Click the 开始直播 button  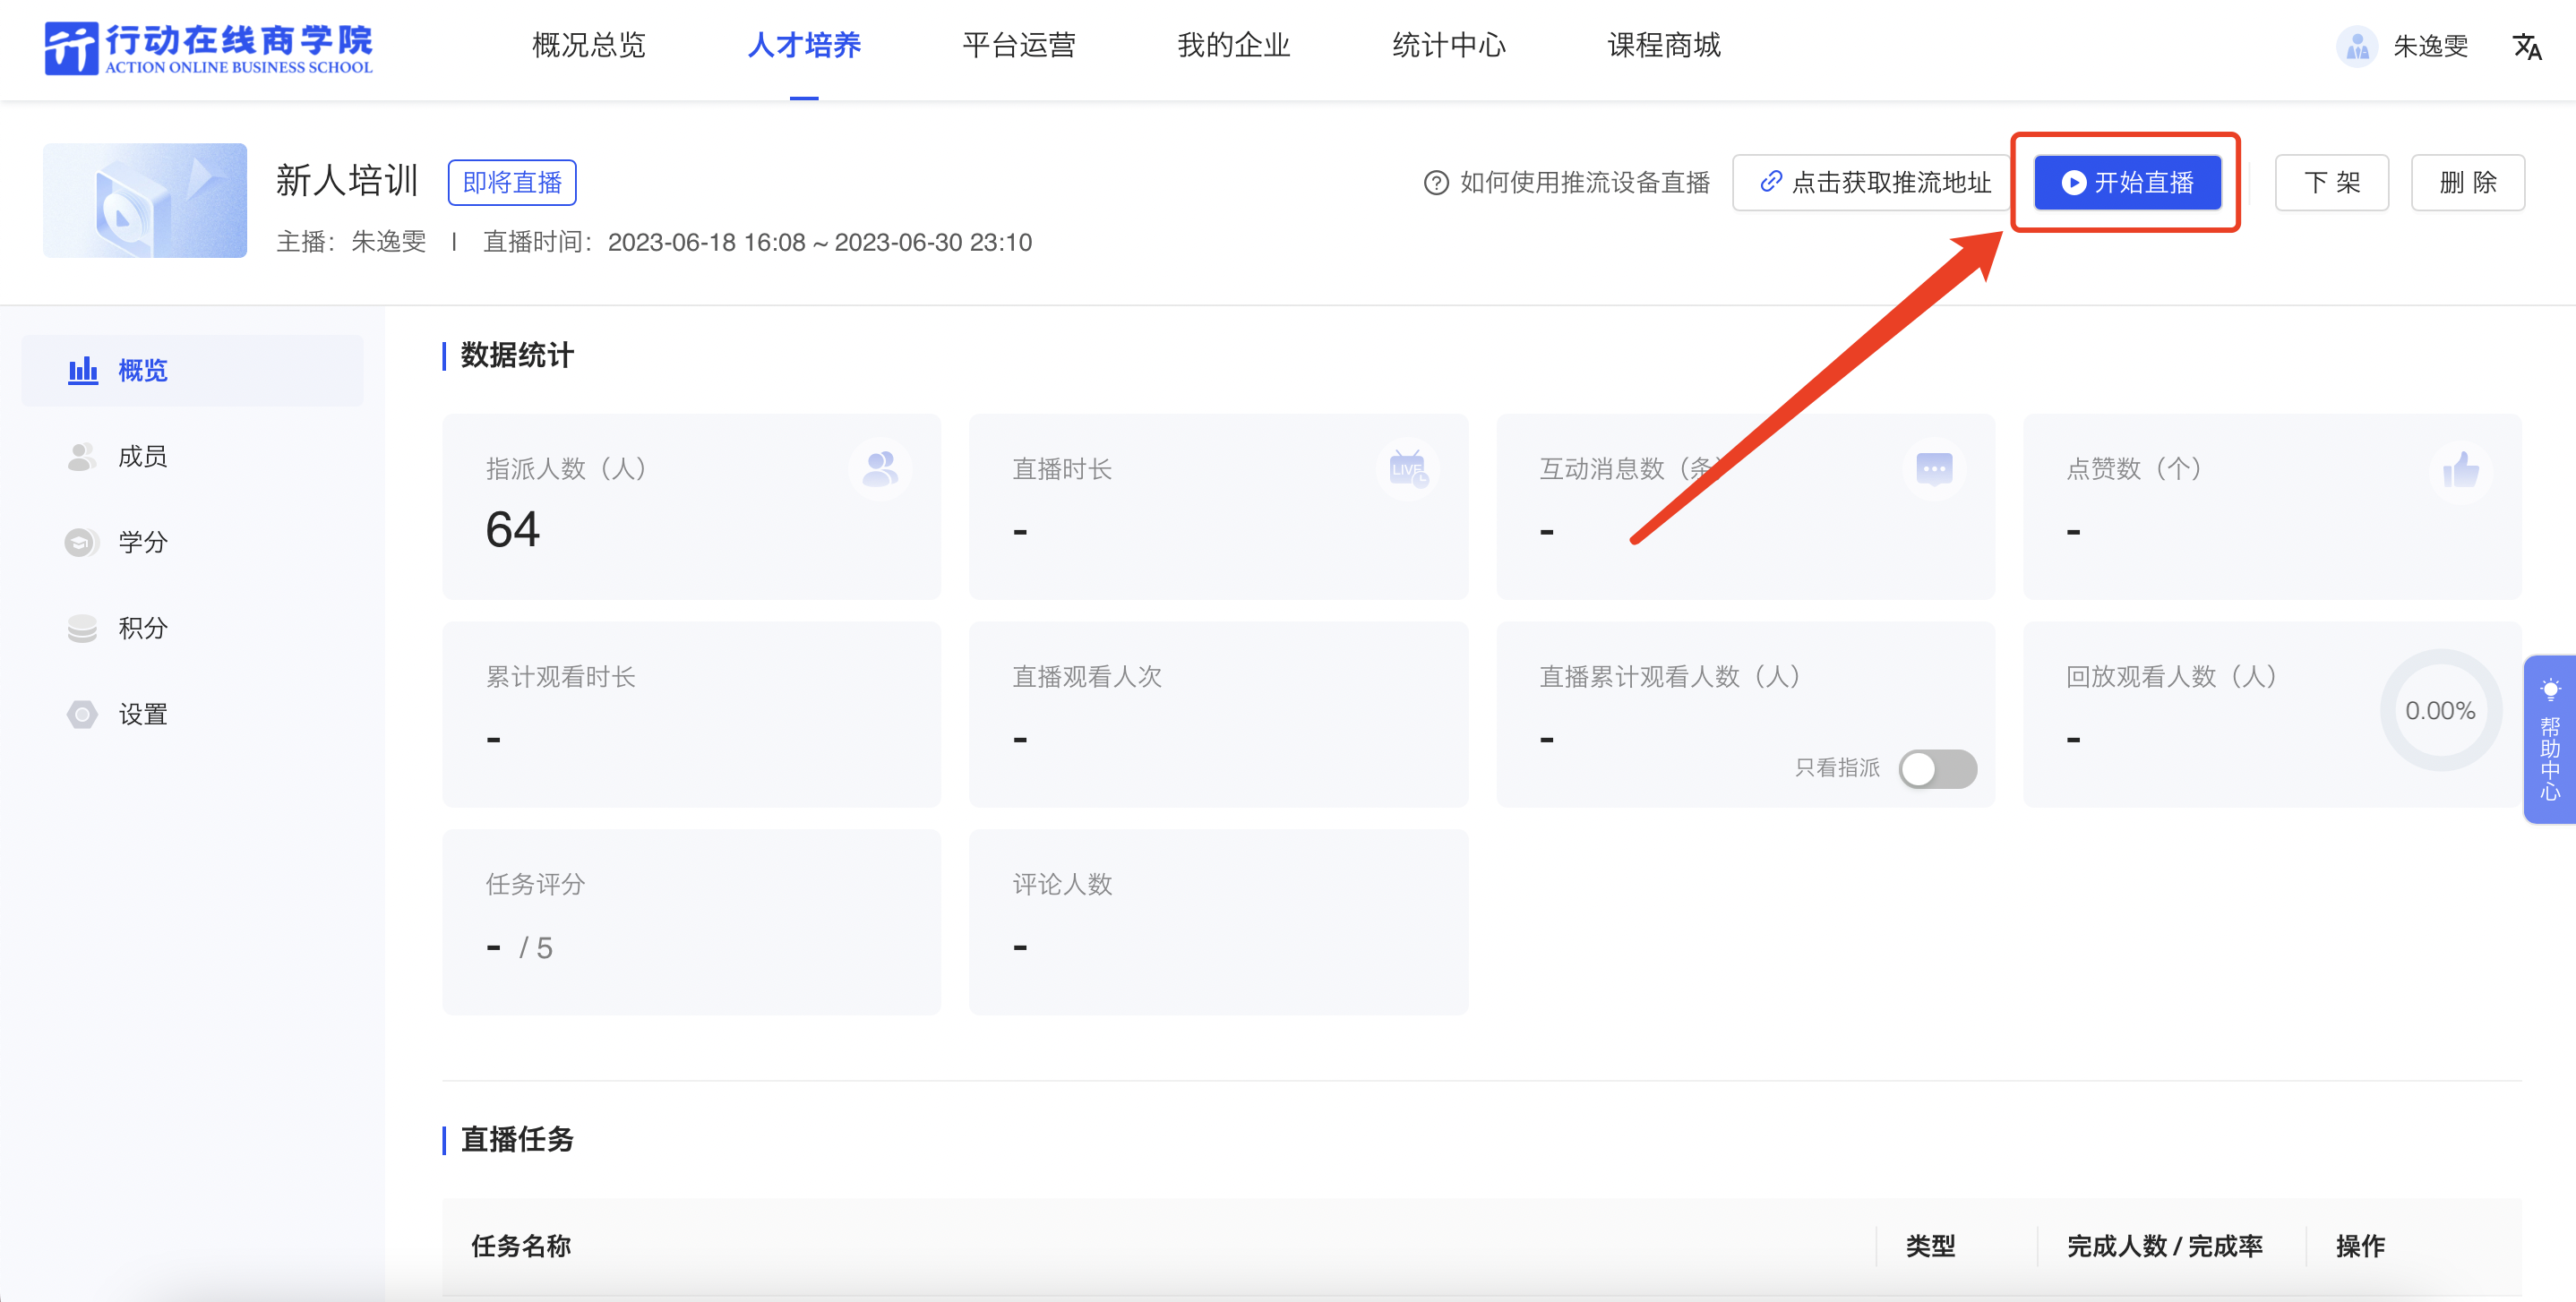[x=2127, y=183]
